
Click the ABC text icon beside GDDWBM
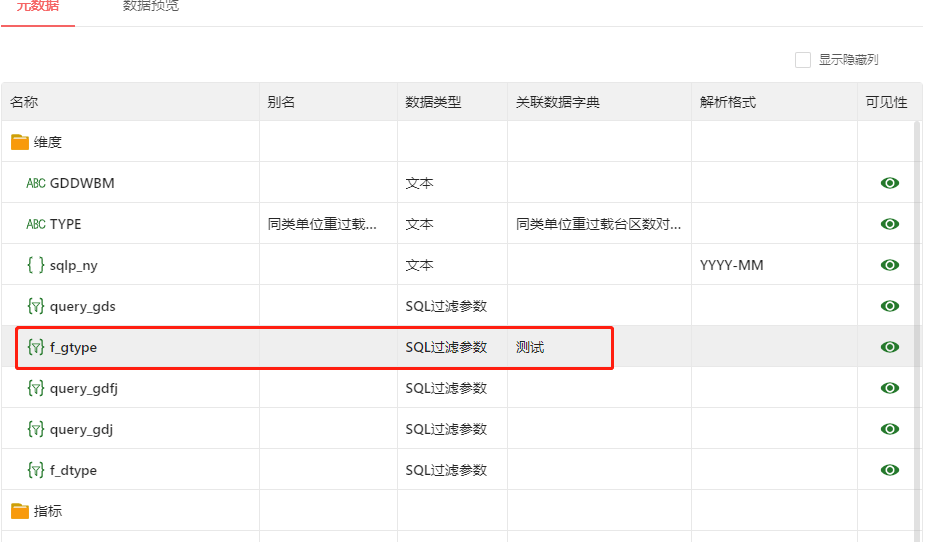(x=36, y=184)
